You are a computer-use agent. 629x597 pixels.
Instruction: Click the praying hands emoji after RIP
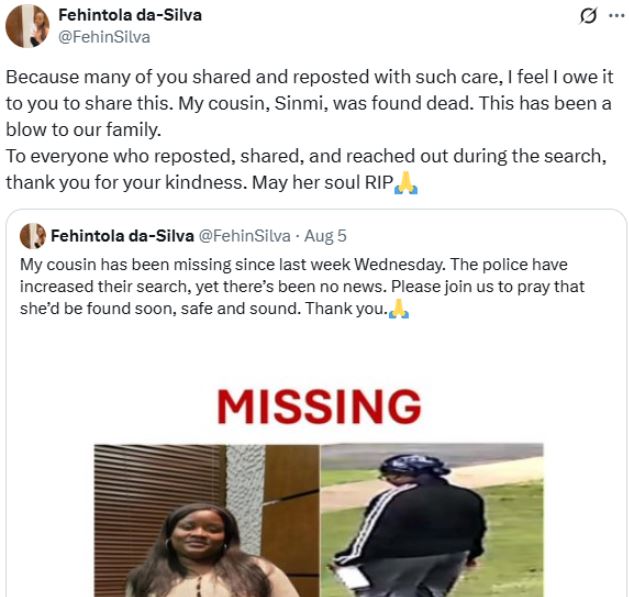click(x=406, y=183)
